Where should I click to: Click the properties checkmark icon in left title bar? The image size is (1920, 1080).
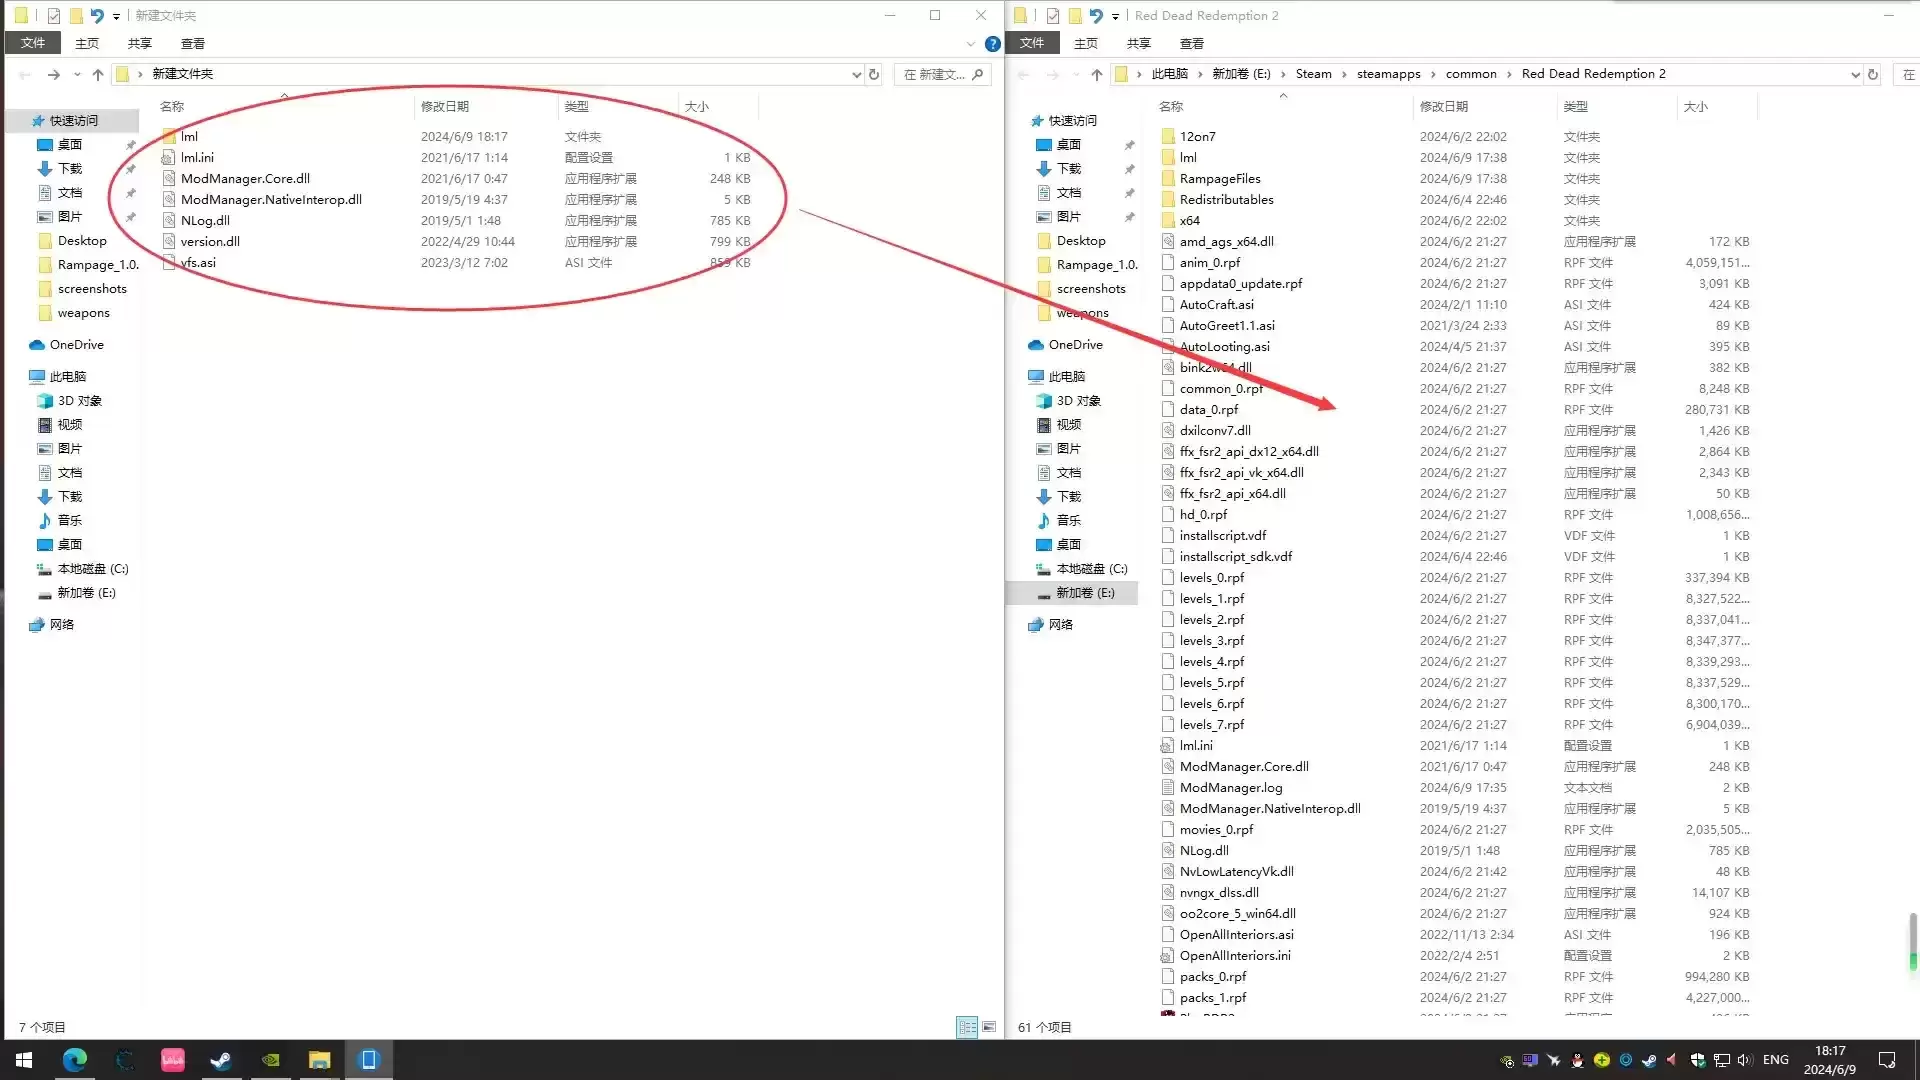[x=54, y=15]
